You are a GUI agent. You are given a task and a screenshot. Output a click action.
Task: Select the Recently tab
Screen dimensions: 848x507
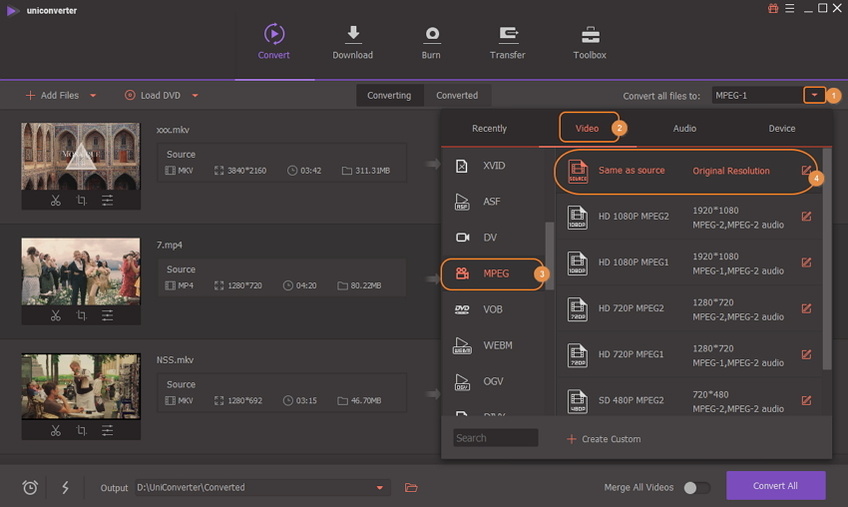click(x=489, y=128)
